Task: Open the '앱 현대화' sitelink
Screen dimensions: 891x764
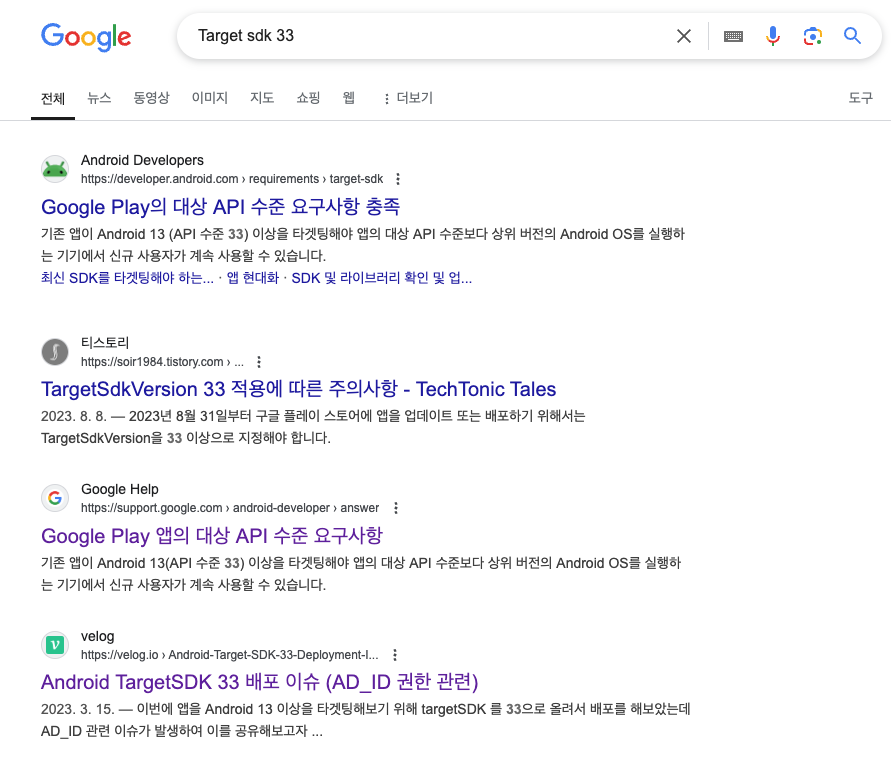Action: (x=253, y=278)
